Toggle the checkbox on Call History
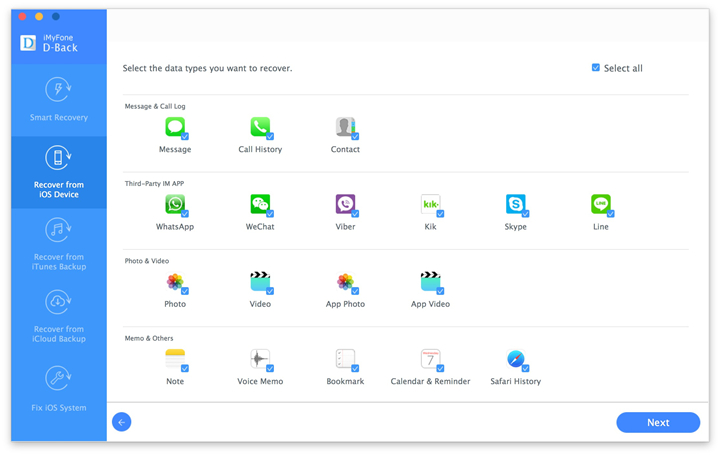 270,136
